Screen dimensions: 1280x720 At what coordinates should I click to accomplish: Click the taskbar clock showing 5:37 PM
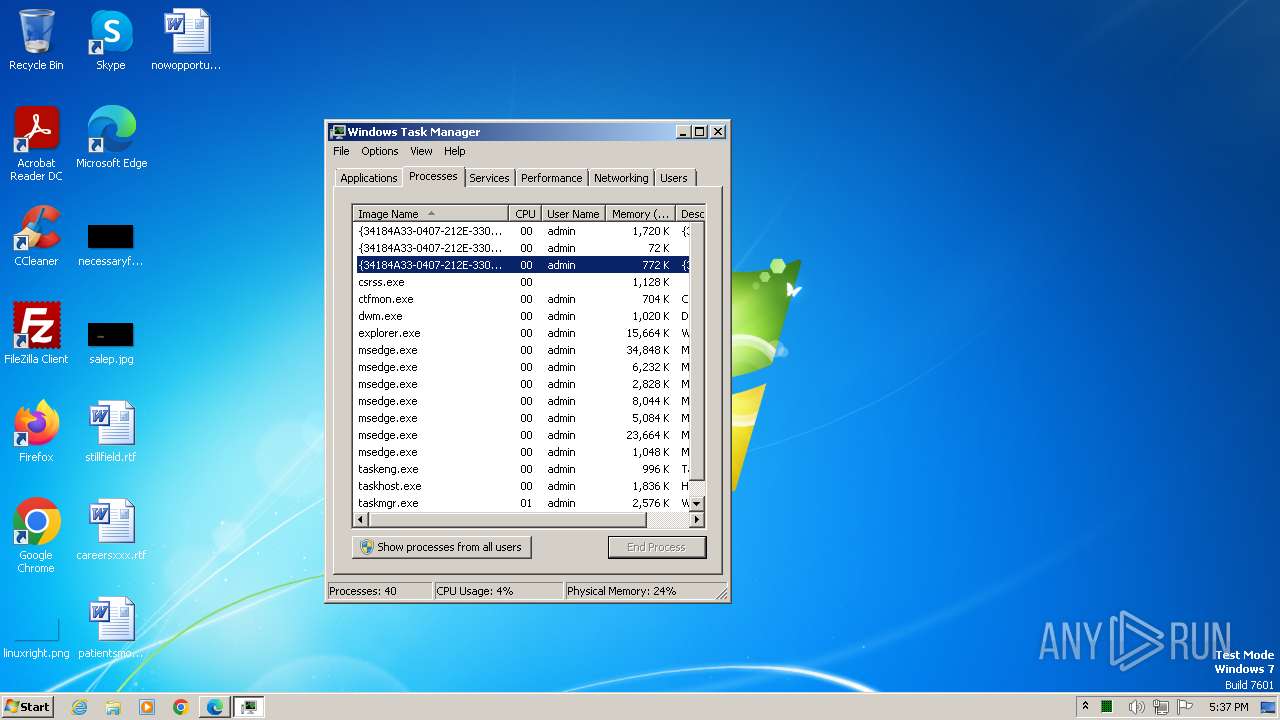[x=1228, y=707]
